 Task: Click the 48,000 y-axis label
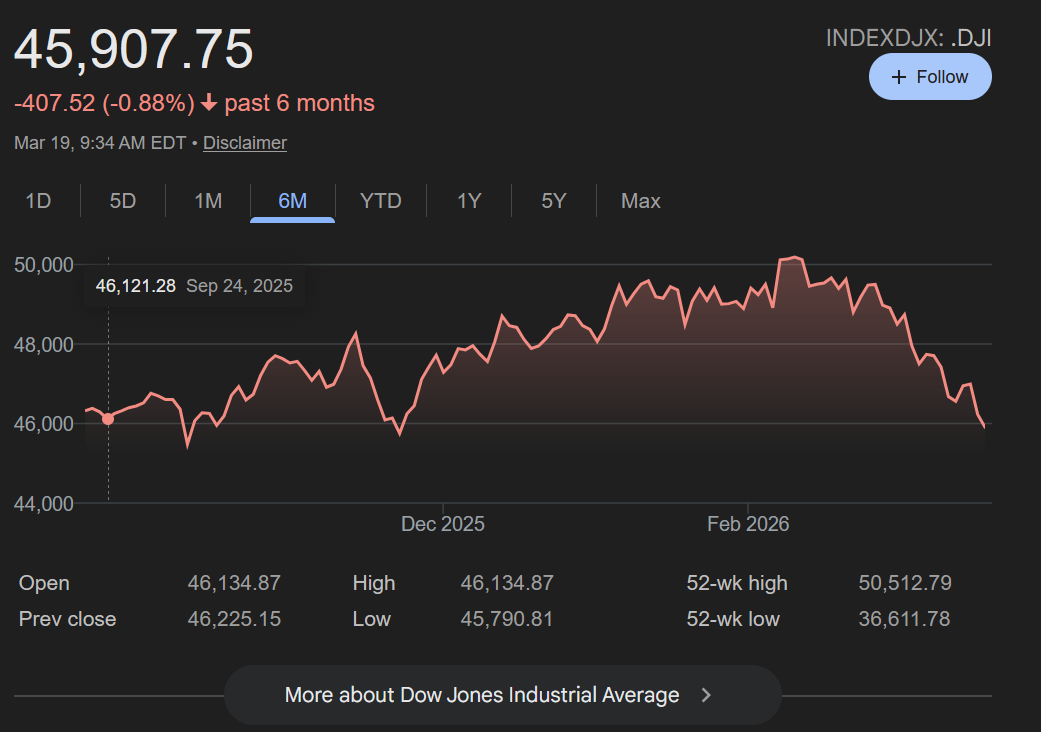(x=44, y=344)
